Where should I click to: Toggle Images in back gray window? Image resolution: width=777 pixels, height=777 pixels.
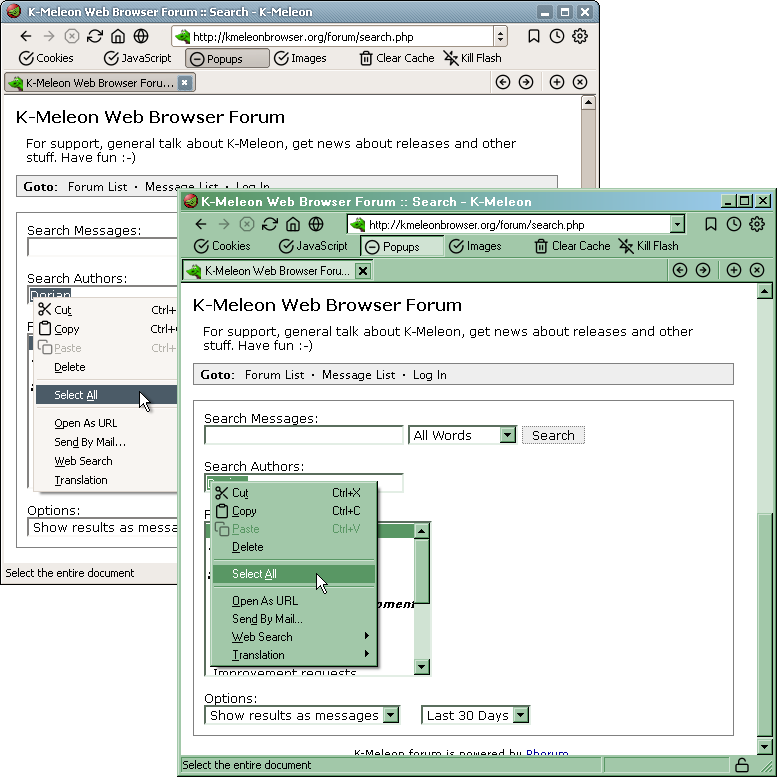[x=299, y=58]
